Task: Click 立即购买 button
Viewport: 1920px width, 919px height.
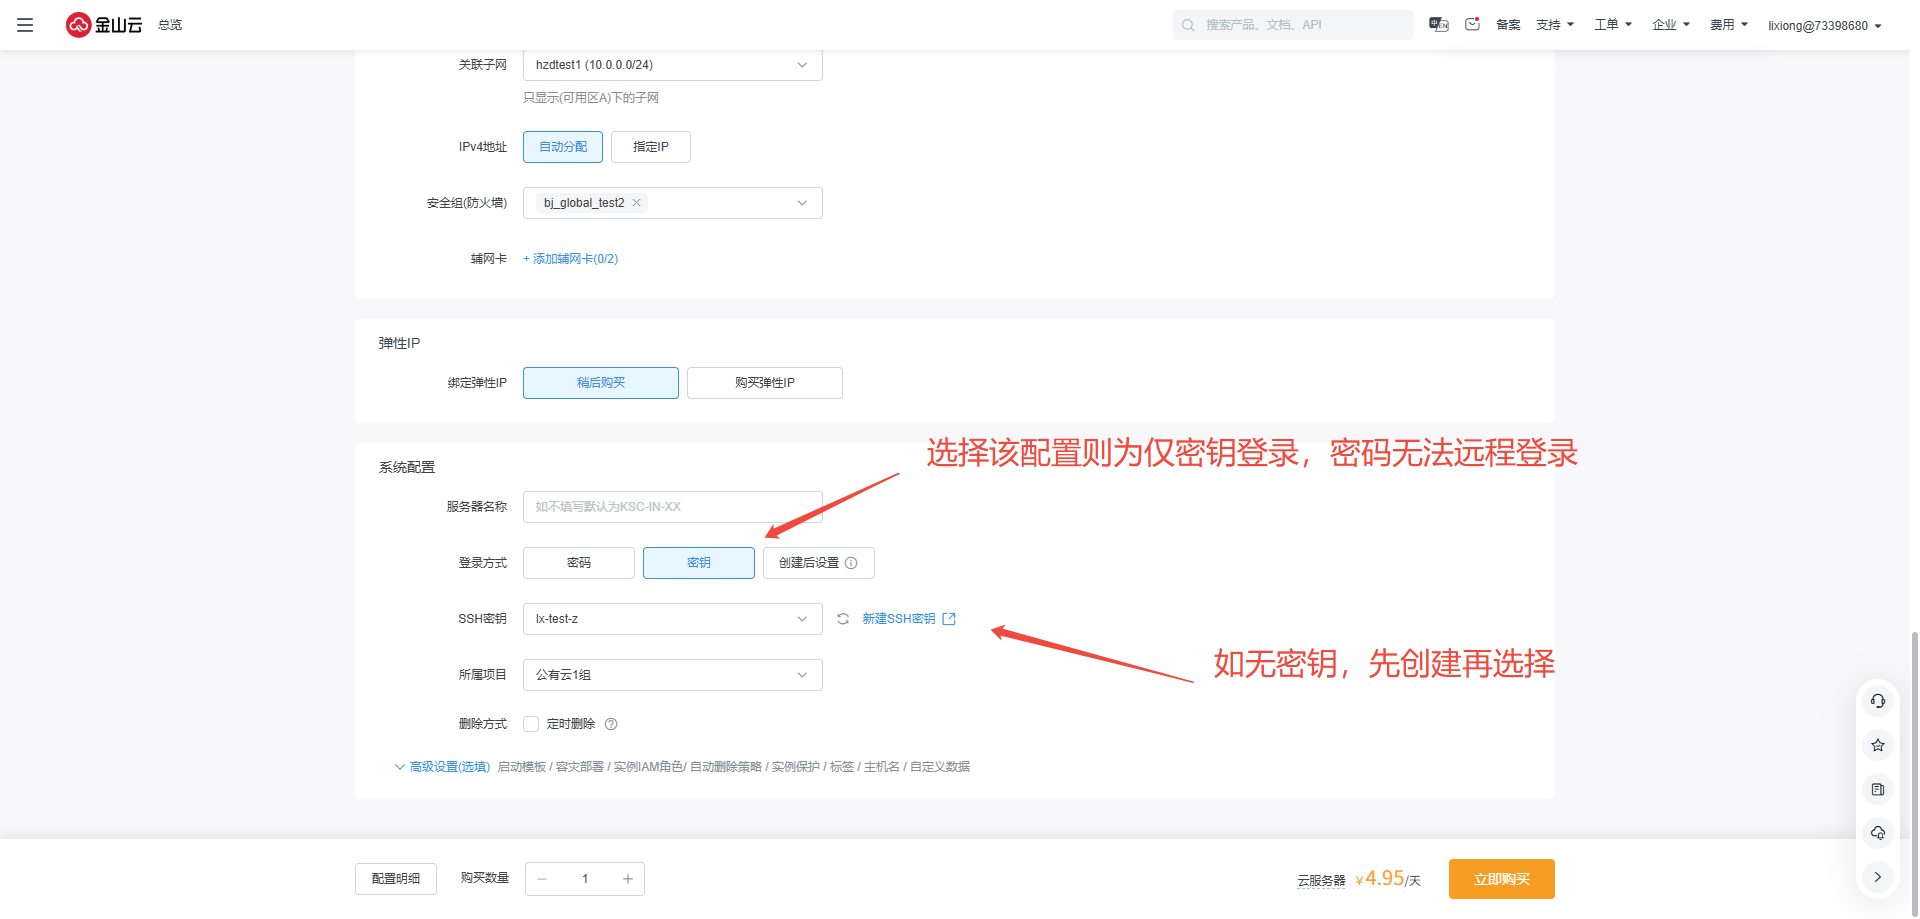Action: 1502,879
